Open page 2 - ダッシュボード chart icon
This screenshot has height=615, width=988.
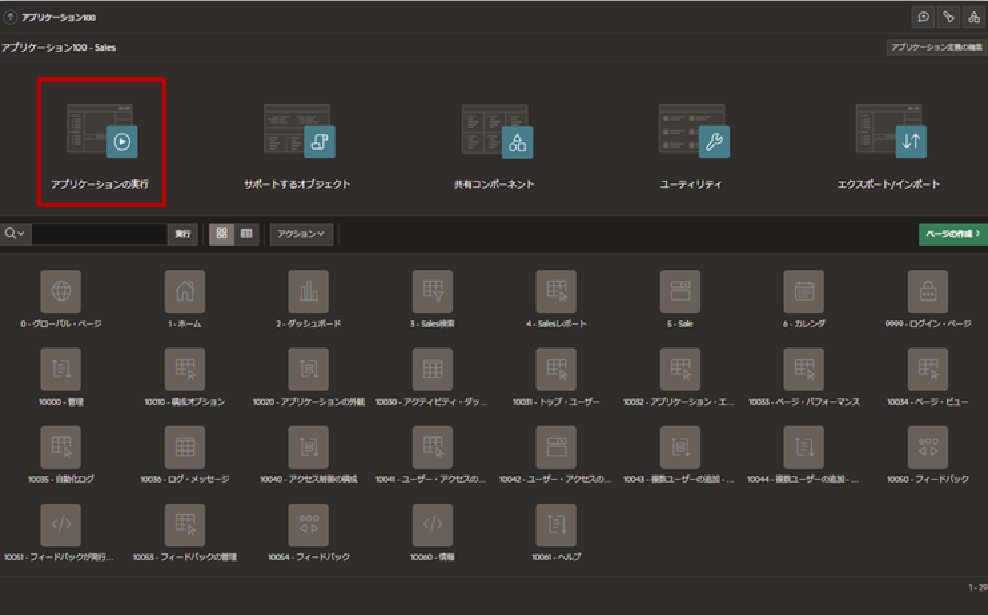(x=308, y=291)
